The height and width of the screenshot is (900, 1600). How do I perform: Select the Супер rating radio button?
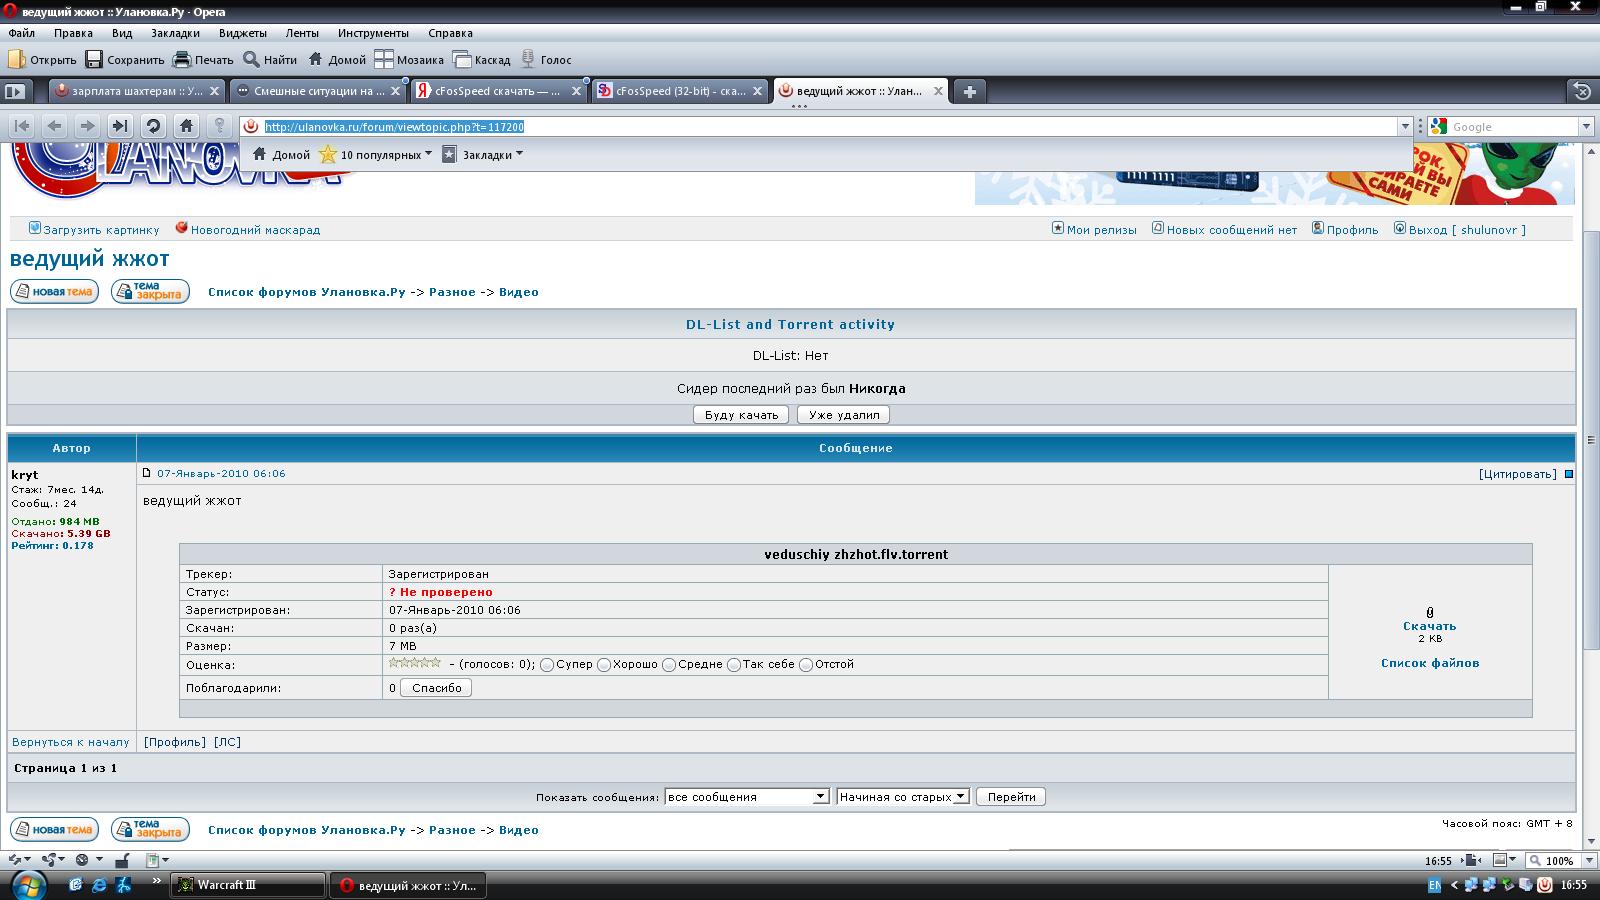[x=547, y=665]
